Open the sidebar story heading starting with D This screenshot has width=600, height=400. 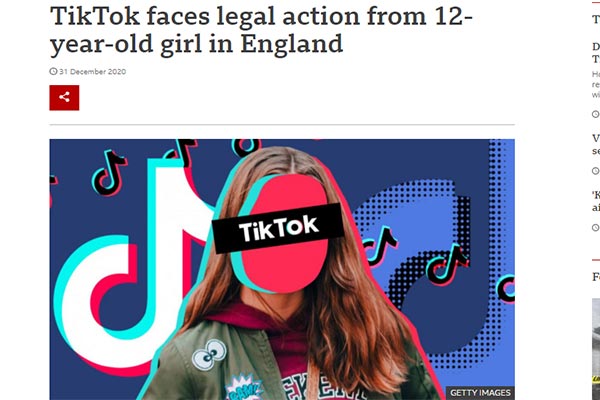coord(596,52)
